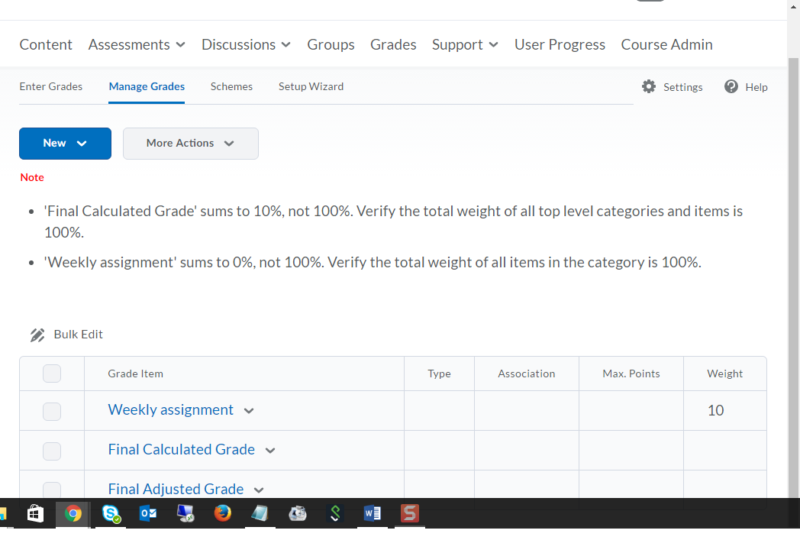Click the Bulk Edit link text

click(78, 334)
